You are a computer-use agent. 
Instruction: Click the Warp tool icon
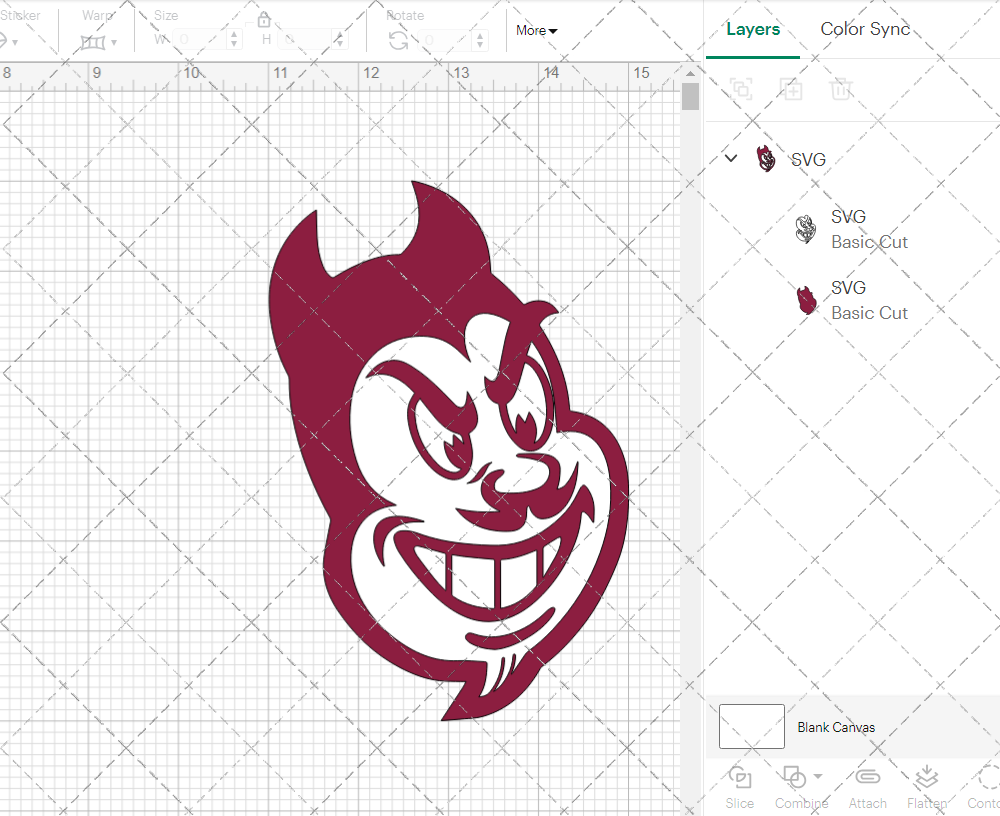95,40
